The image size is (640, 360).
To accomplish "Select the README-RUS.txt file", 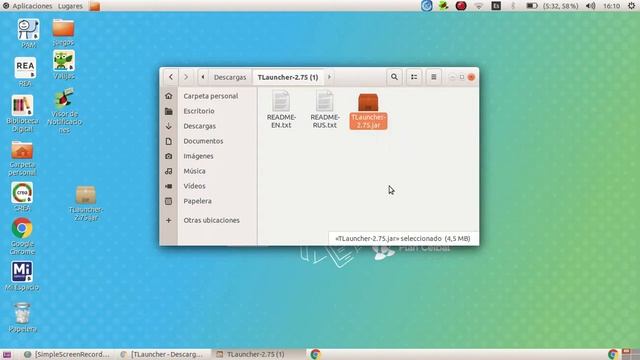I will click(324, 109).
